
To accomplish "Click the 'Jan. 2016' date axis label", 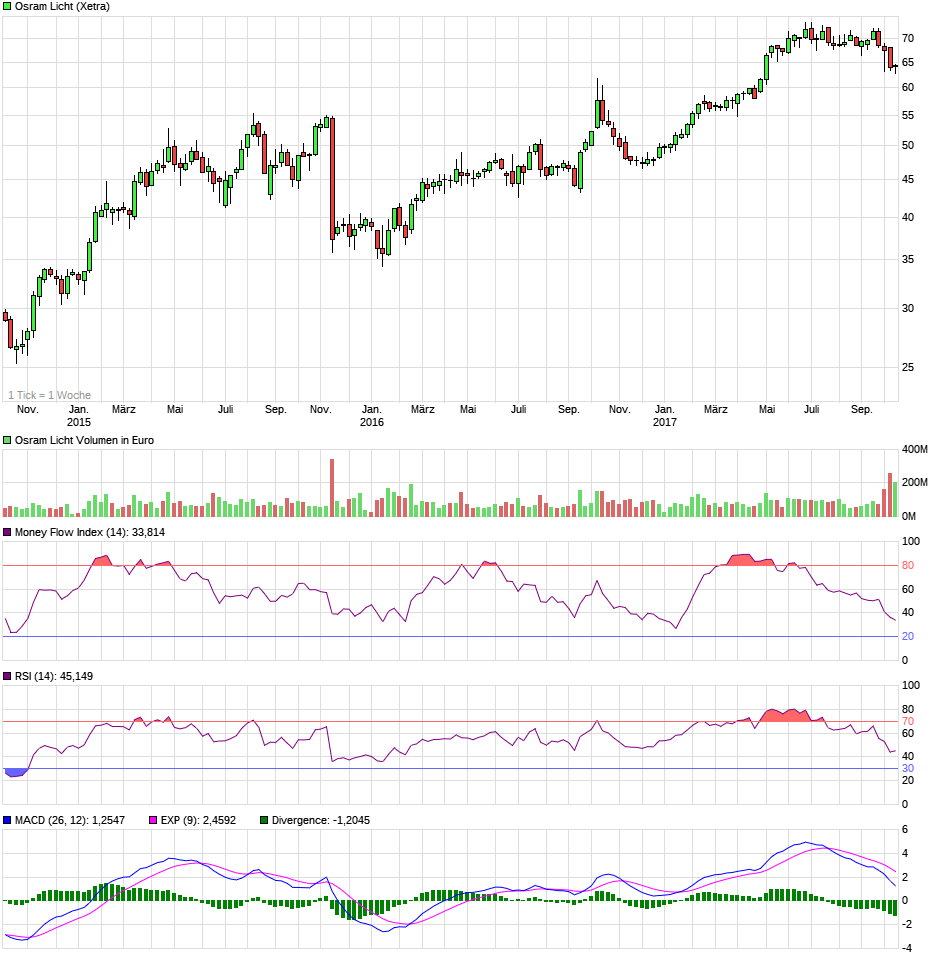I will (x=371, y=416).
